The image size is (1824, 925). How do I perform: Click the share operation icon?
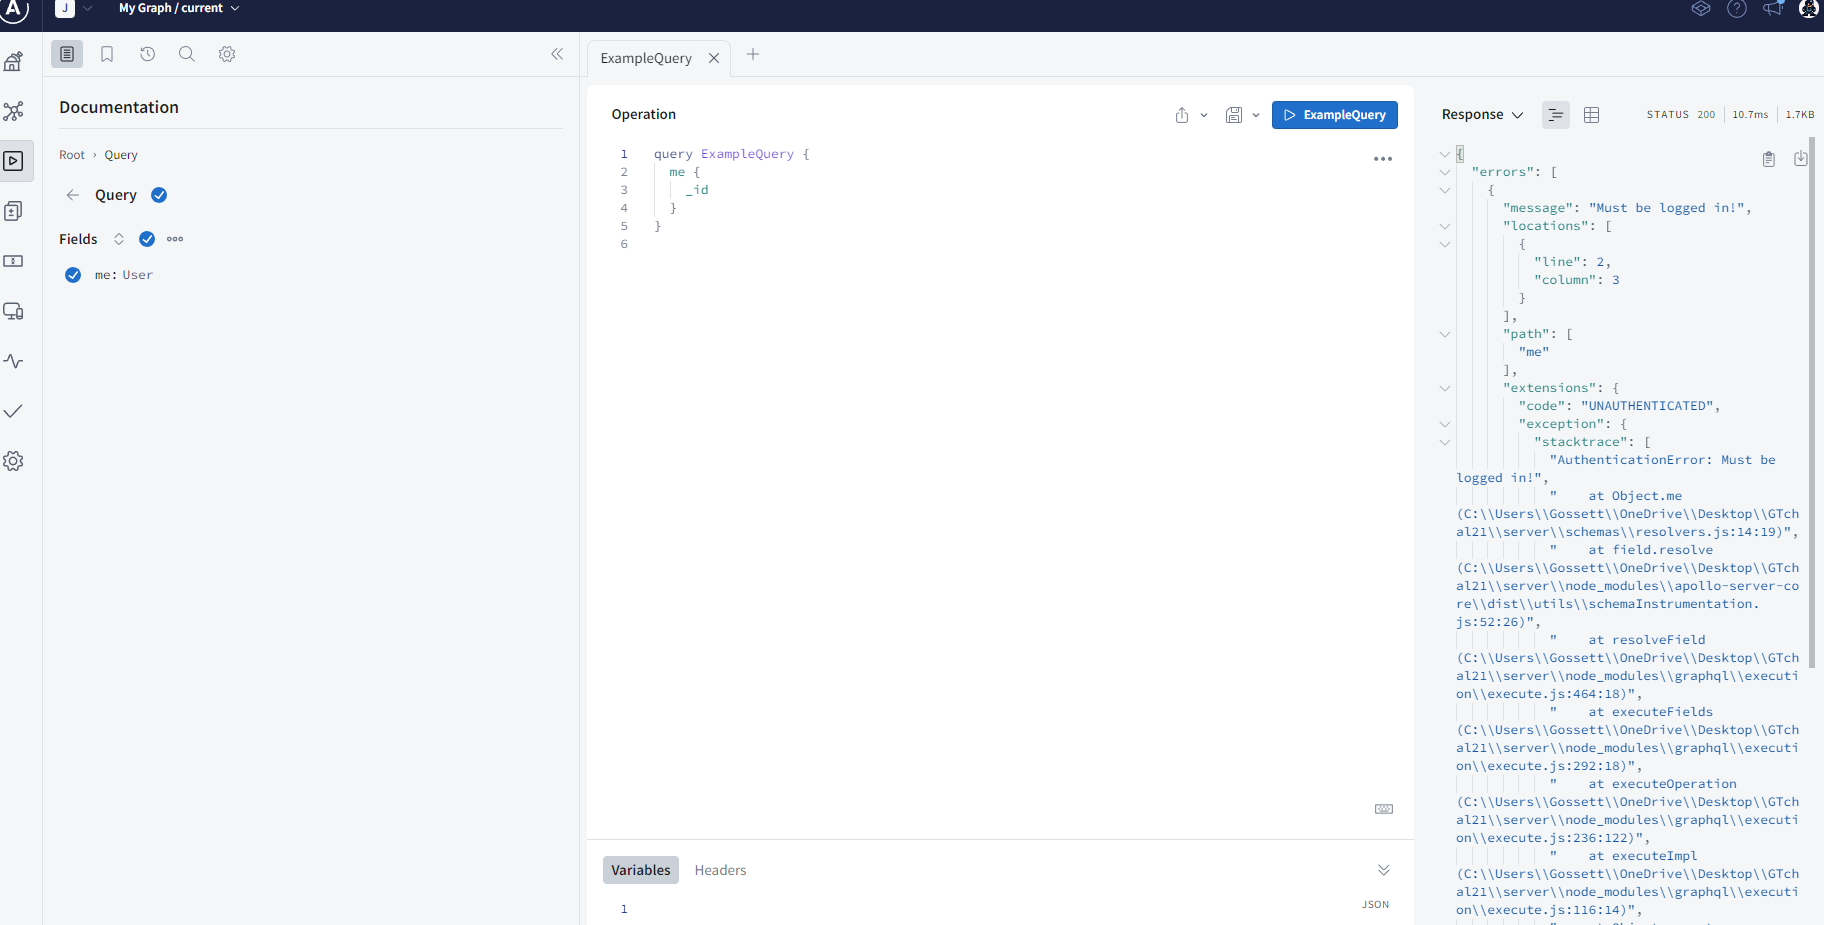(1182, 115)
